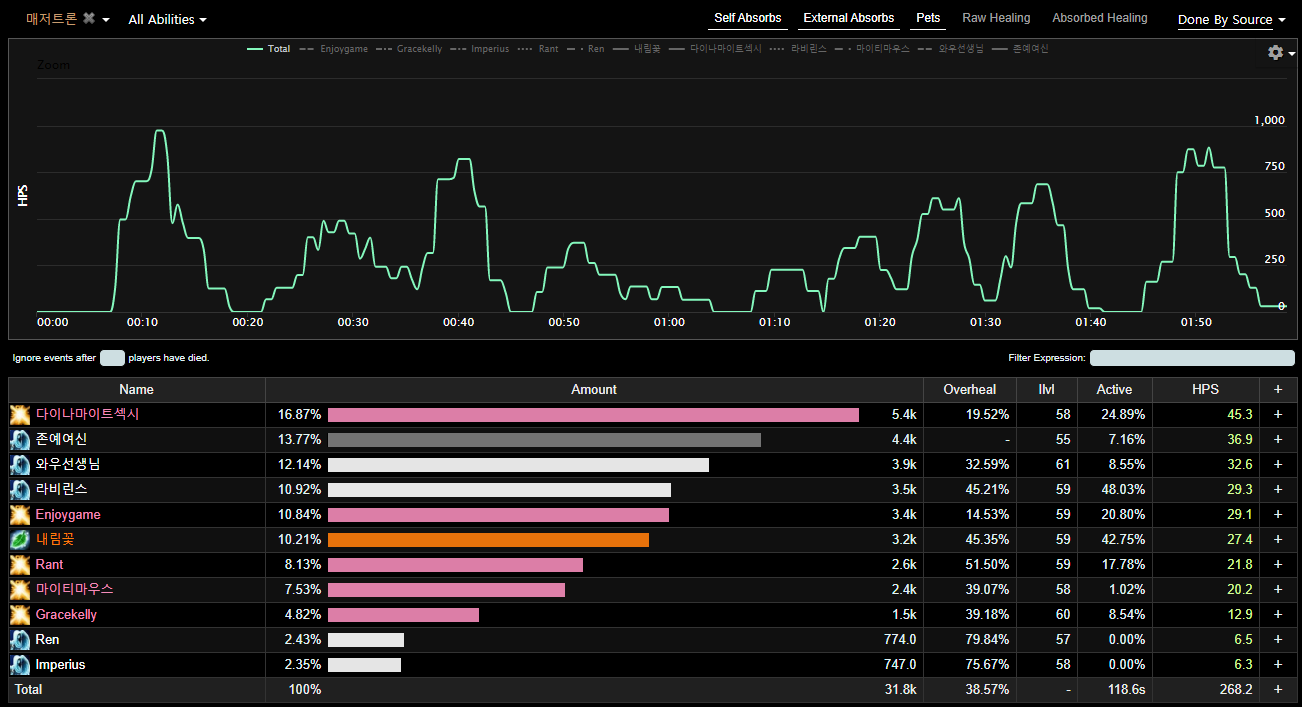Click the paladin class icon beside 다이나마이트섹시

click(x=20, y=415)
